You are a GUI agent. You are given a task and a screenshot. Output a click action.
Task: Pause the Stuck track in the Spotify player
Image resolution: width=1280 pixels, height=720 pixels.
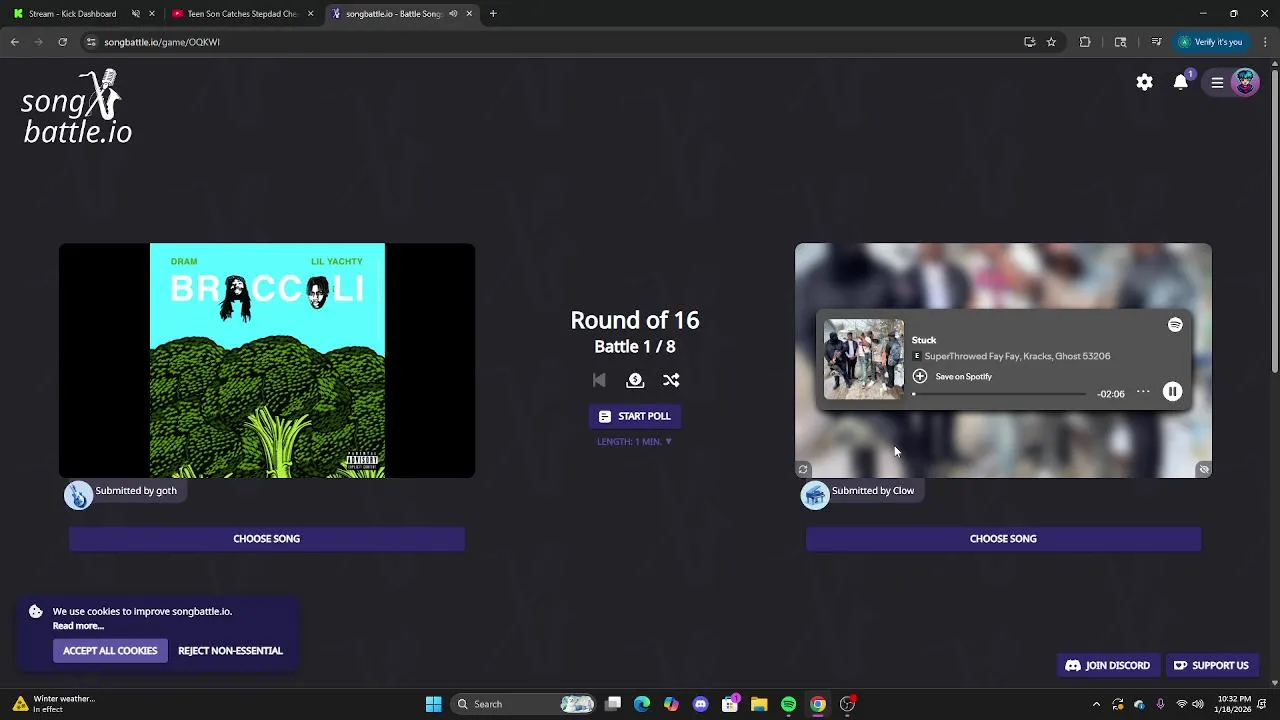click(1172, 392)
